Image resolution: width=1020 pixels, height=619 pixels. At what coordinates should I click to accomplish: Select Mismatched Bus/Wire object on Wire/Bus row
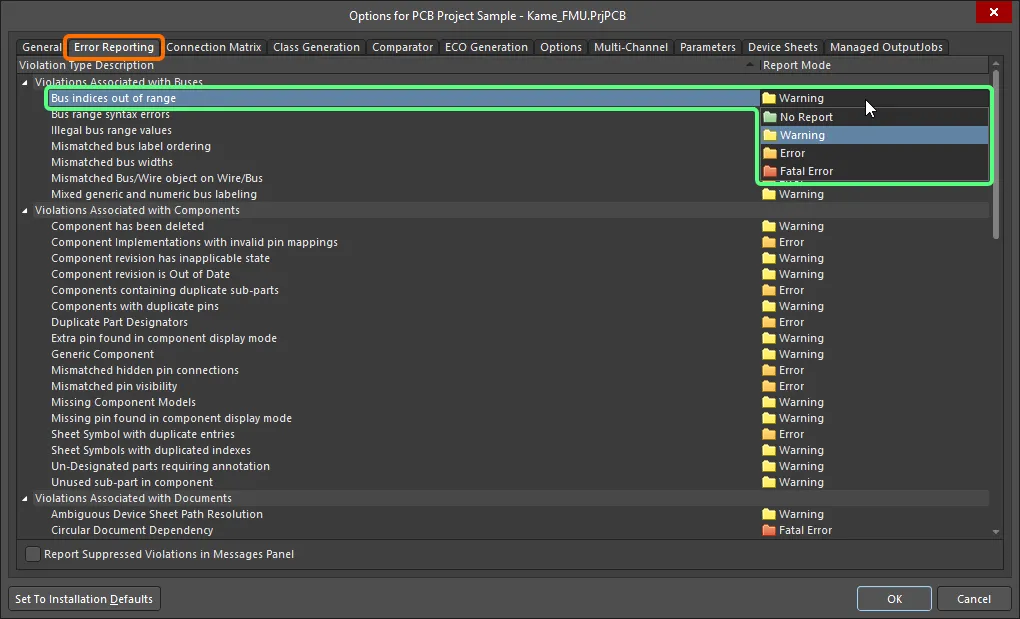pyautogui.click(x=157, y=178)
